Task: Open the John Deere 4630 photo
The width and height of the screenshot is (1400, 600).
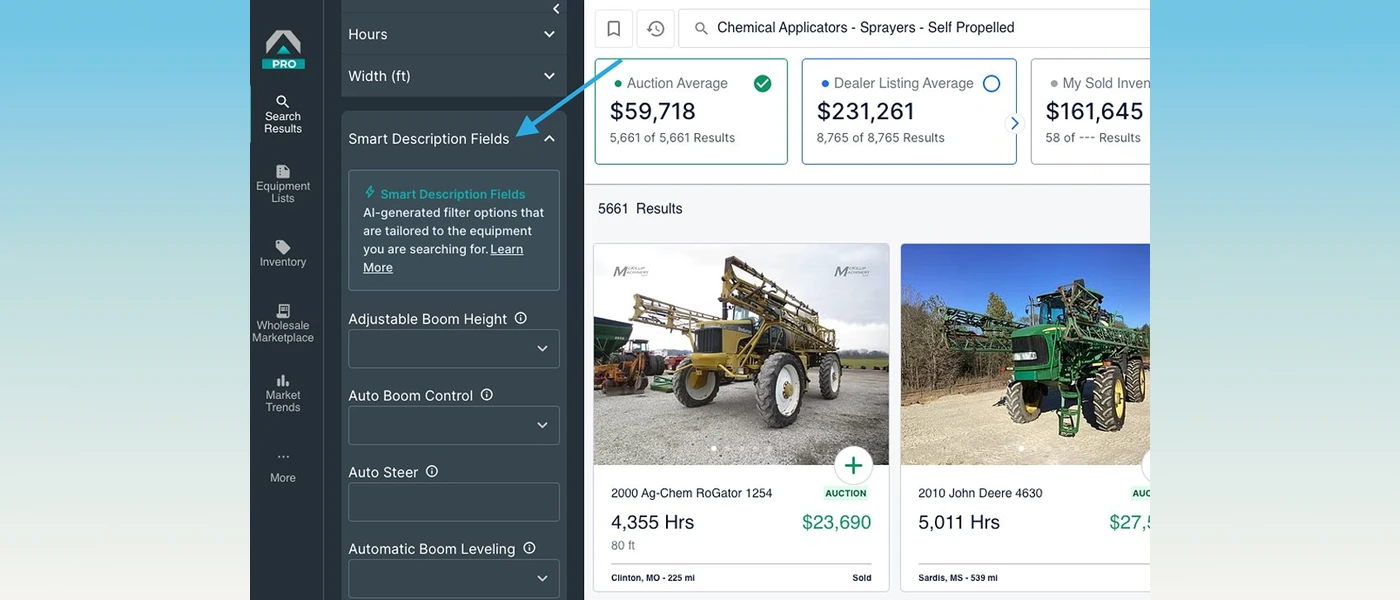Action: click(1025, 354)
